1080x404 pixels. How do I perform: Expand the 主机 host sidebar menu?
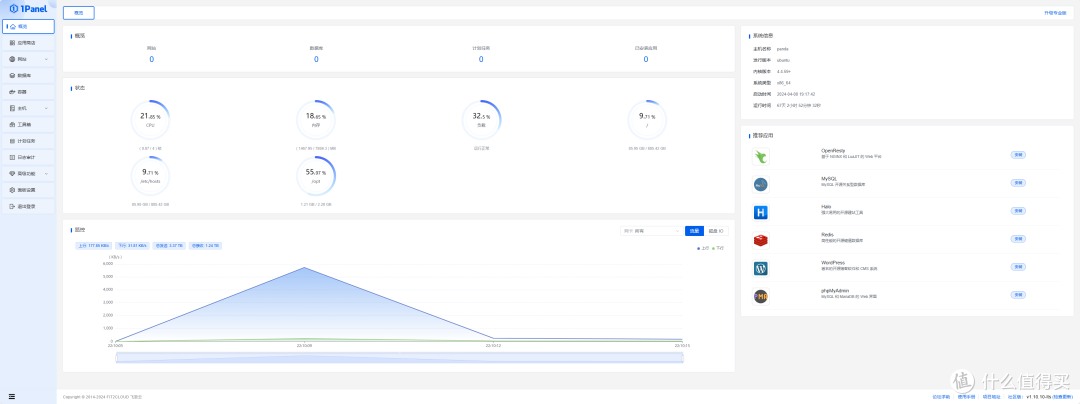[x=28, y=108]
